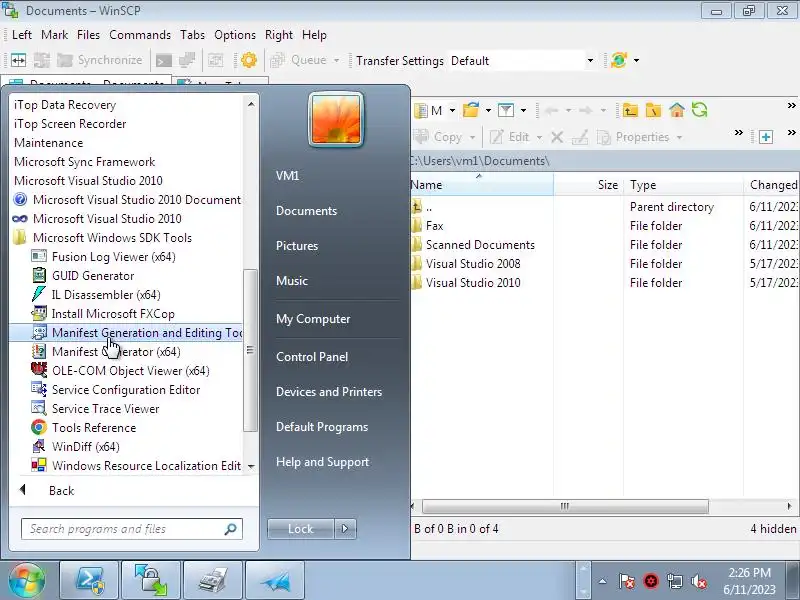The height and width of the screenshot is (600, 800).
Task: Expand the Lock button shutdown options arrow
Action: point(345,529)
